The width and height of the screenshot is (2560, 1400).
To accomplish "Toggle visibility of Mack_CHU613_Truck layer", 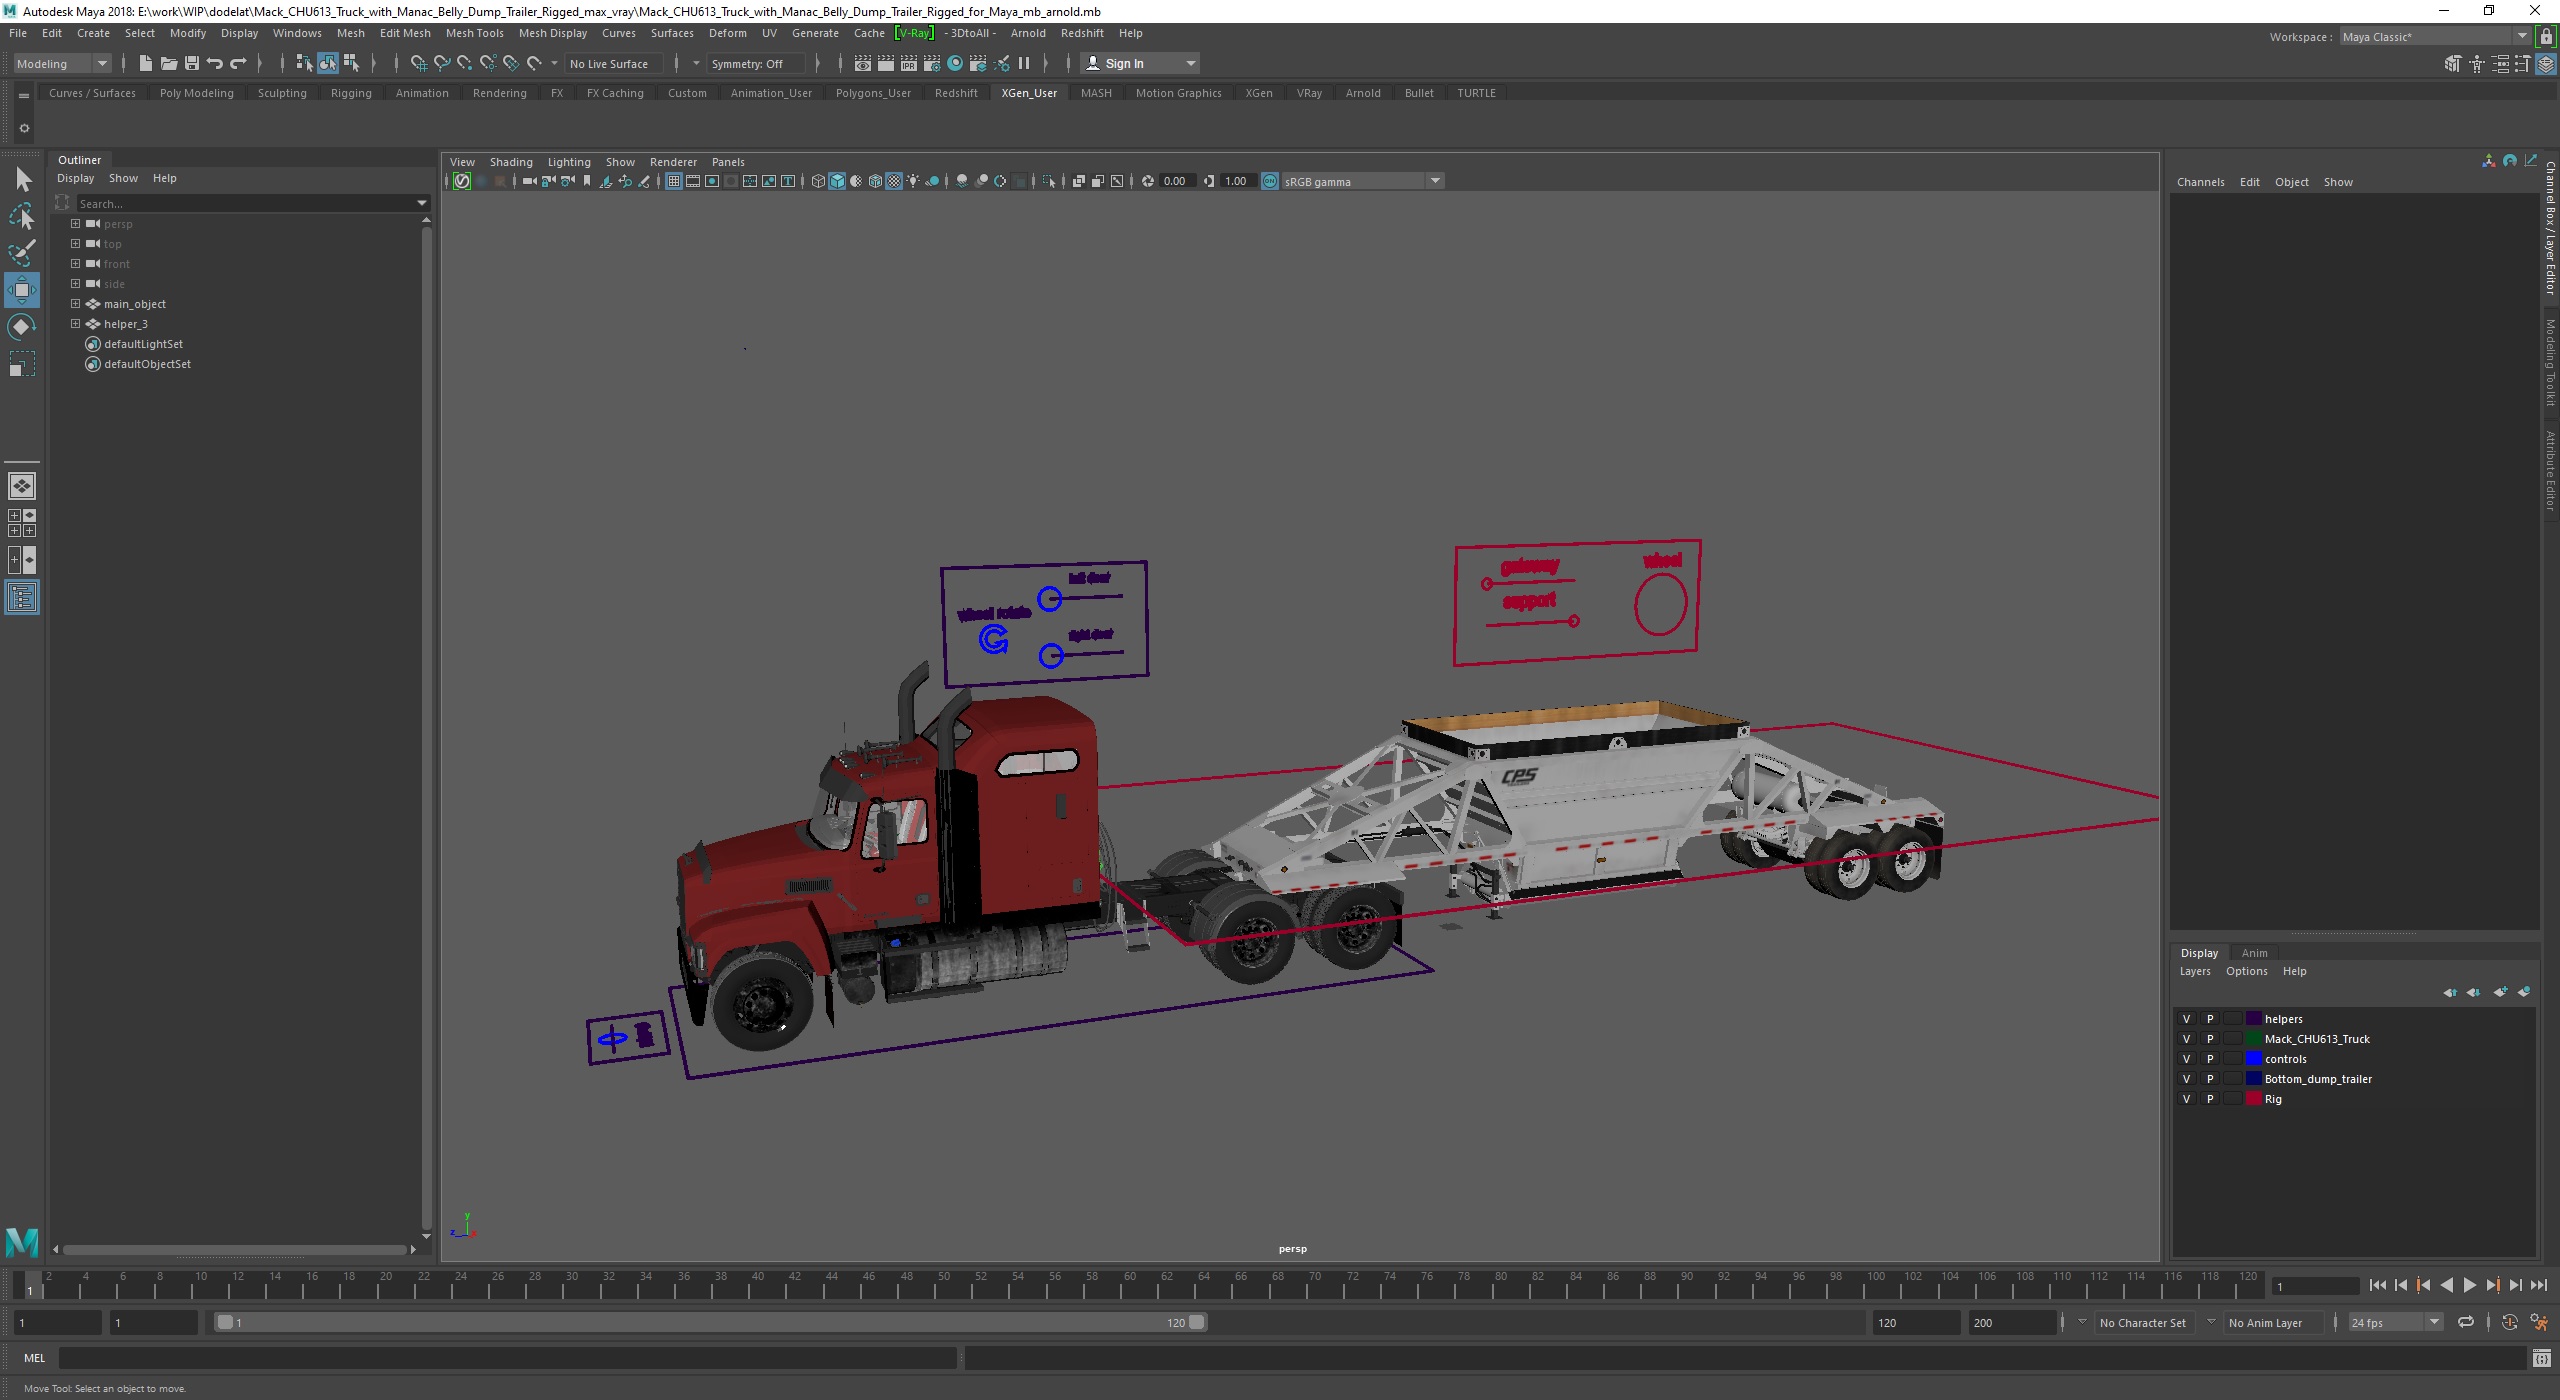I will point(2186,1039).
